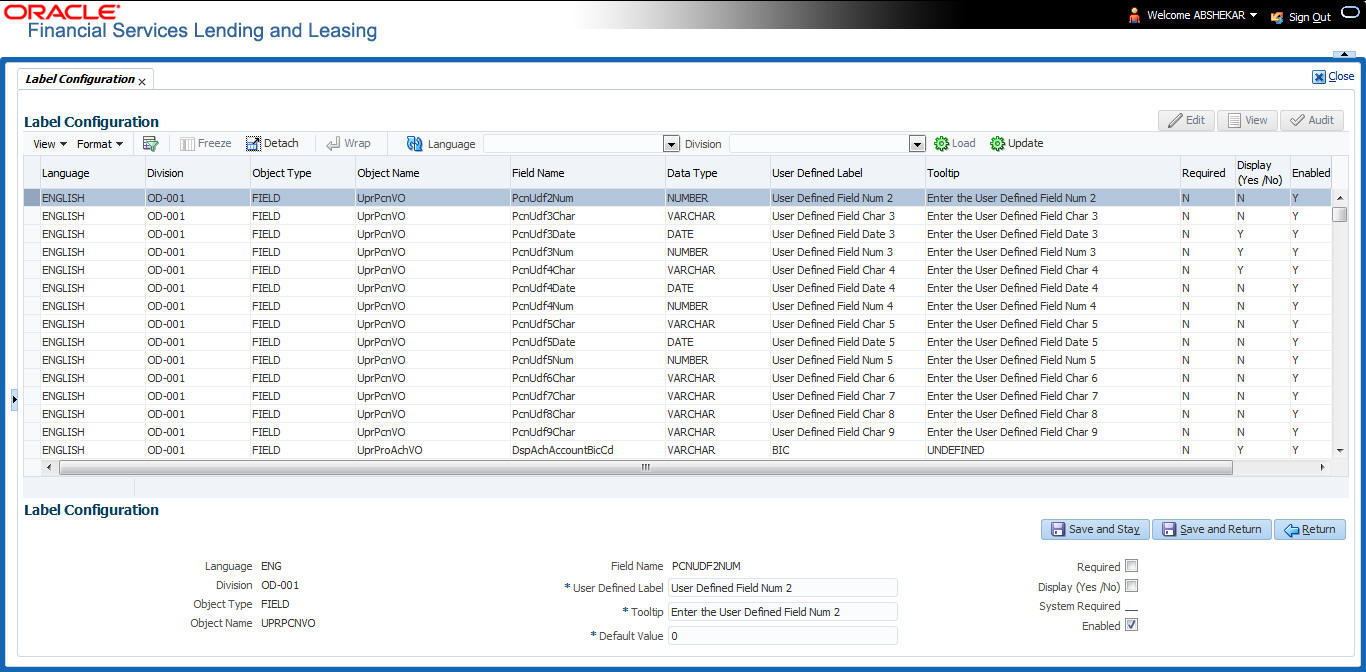Screen dimensions: 1366x672
Task: Click the View record button
Action: (1247, 120)
